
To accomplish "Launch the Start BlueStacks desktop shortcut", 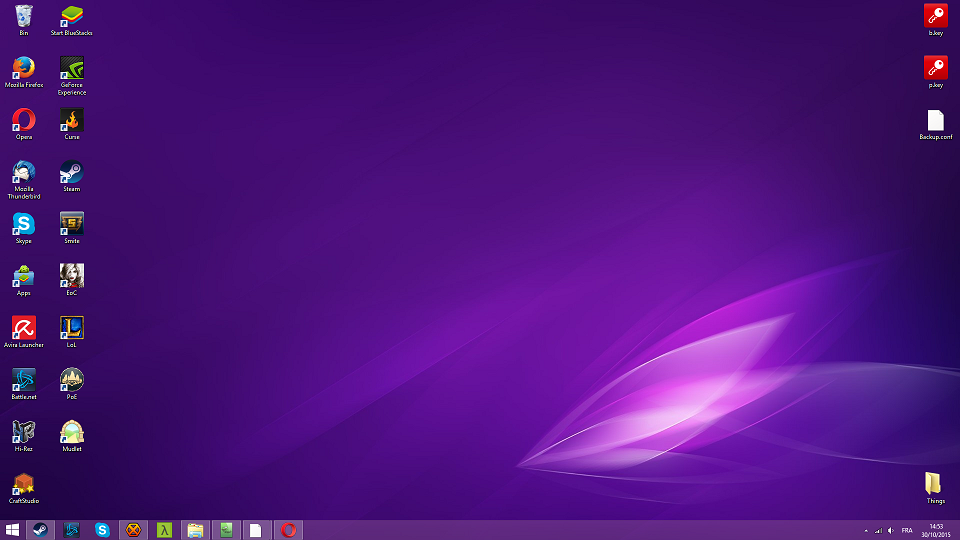I will [x=72, y=16].
